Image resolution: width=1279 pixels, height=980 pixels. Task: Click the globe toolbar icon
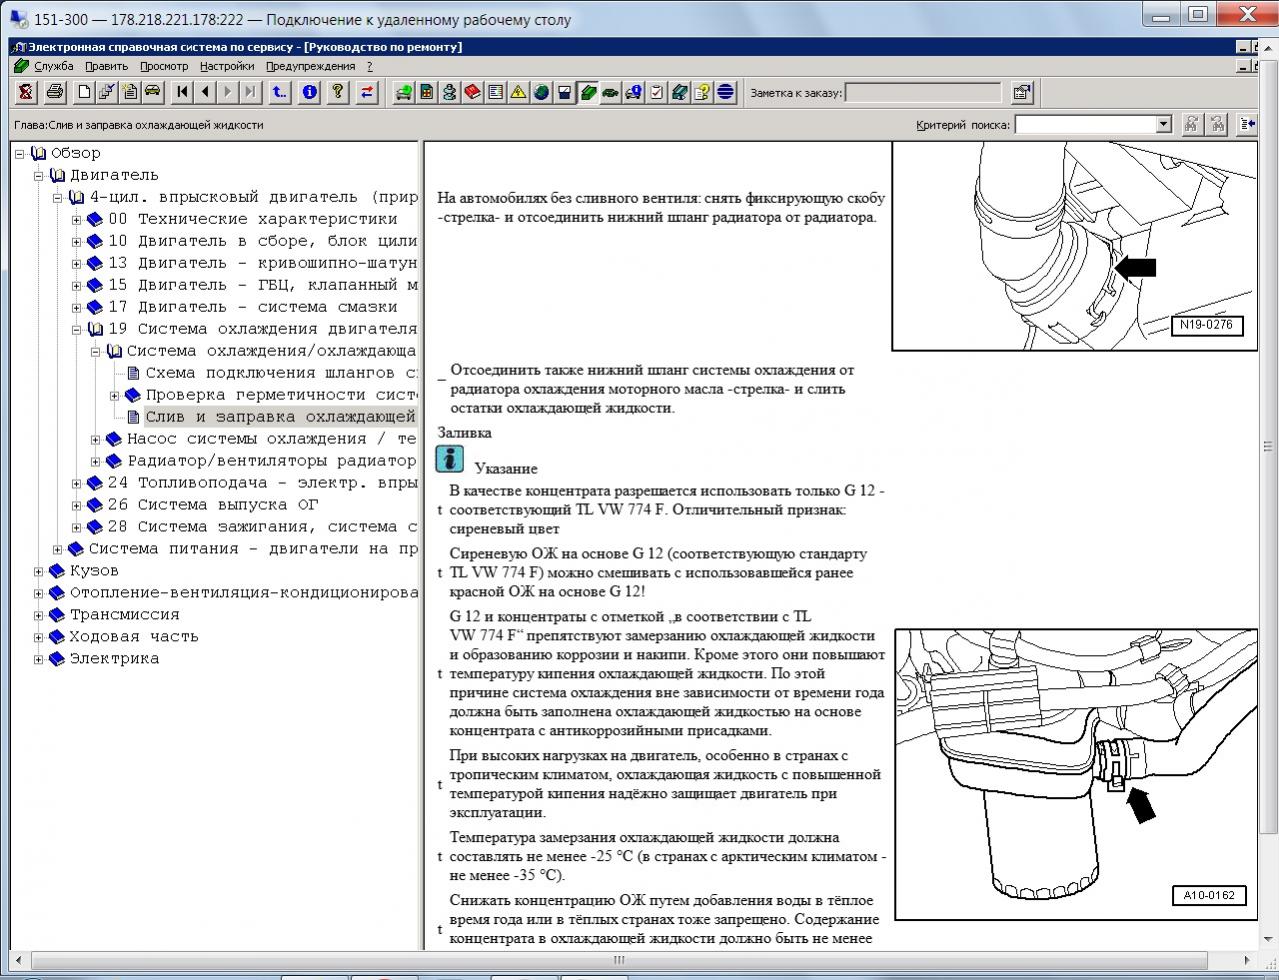(x=541, y=93)
